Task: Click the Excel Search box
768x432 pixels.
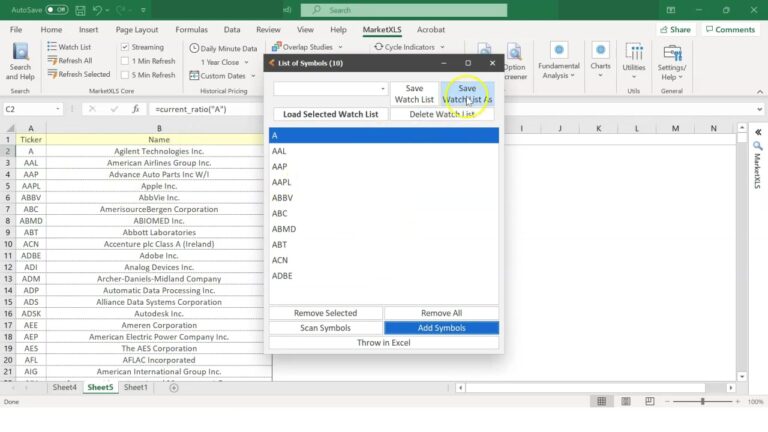Action: (x=404, y=10)
